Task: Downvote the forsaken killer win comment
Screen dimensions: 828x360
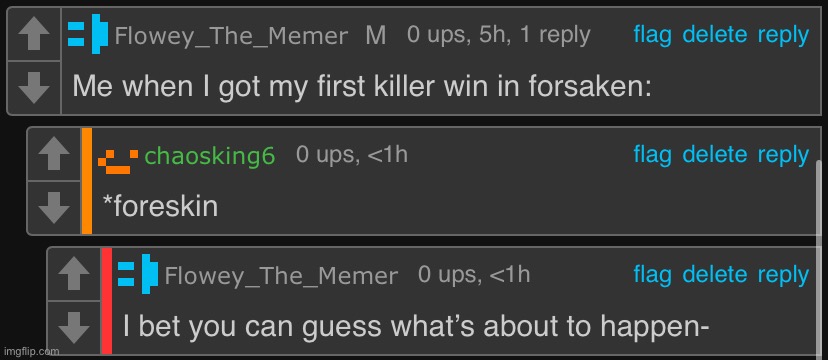Action: [34, 88]
